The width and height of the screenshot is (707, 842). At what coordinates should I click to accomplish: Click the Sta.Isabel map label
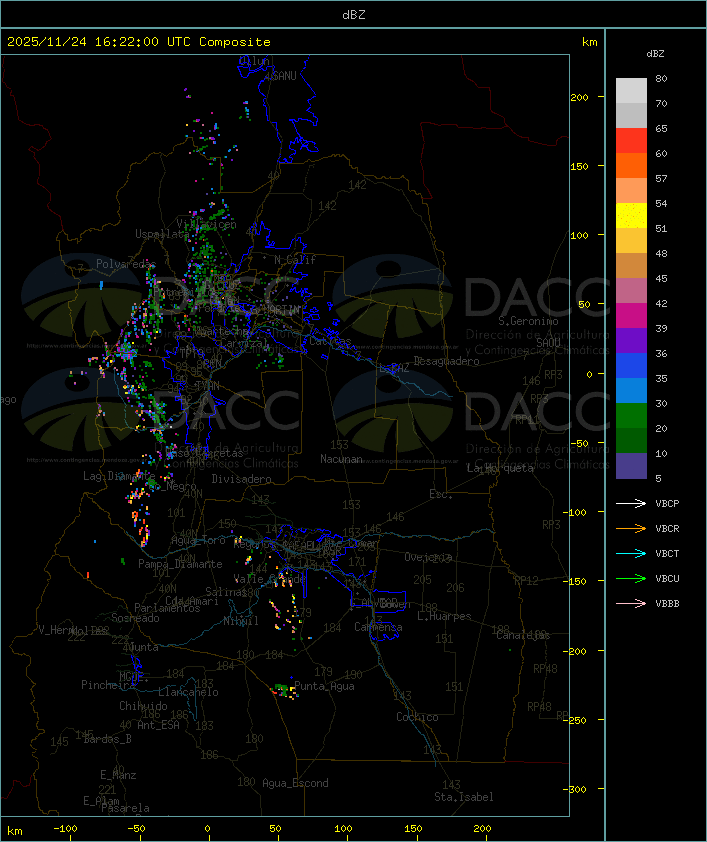(x=464, y=797)
